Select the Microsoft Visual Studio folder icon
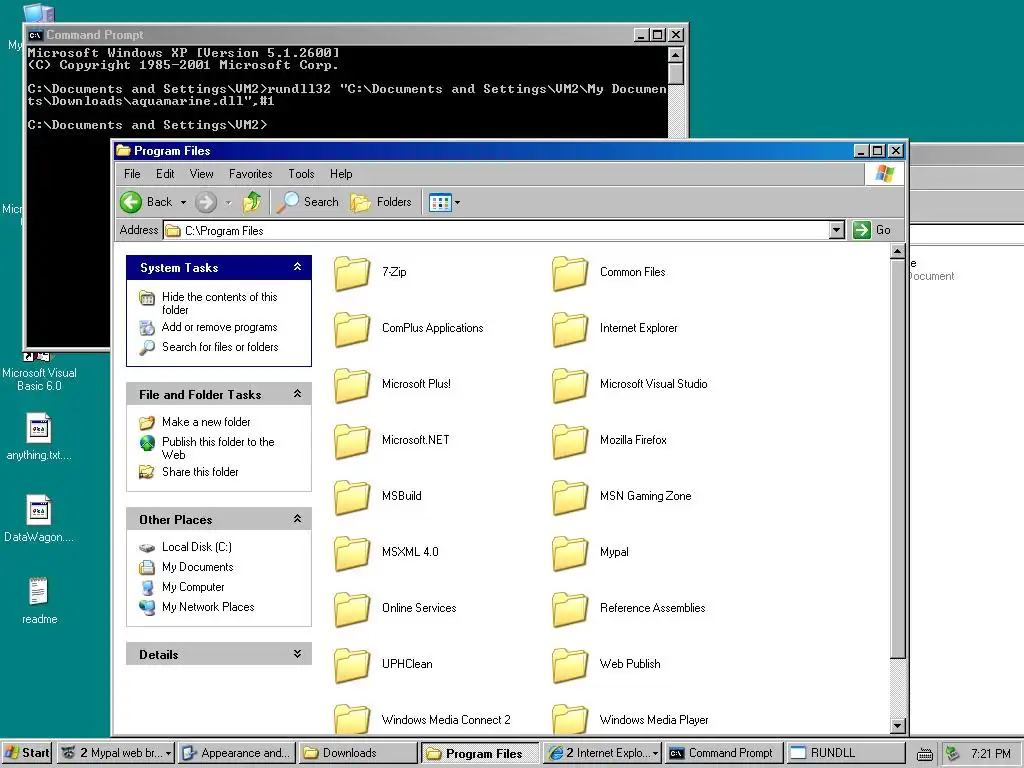 [570, 385]
